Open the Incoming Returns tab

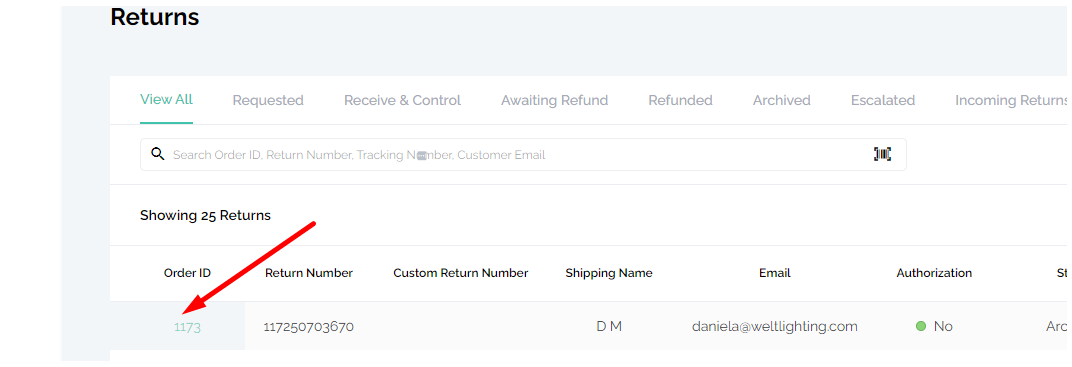click(x=1012, y=100)
